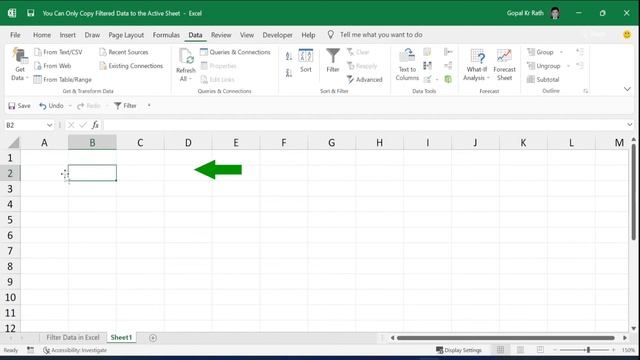Import From Table/Range
640x360 pixels.
pyautogui.click(x=62, y=80)
